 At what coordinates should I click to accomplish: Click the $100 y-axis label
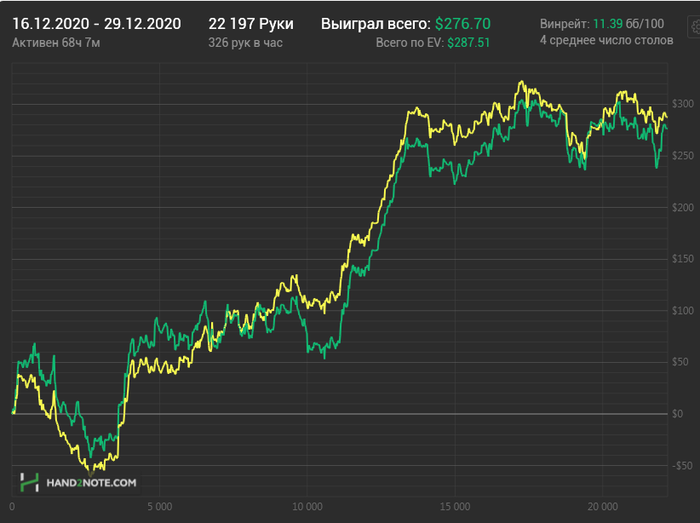click(x=683, y=310)
